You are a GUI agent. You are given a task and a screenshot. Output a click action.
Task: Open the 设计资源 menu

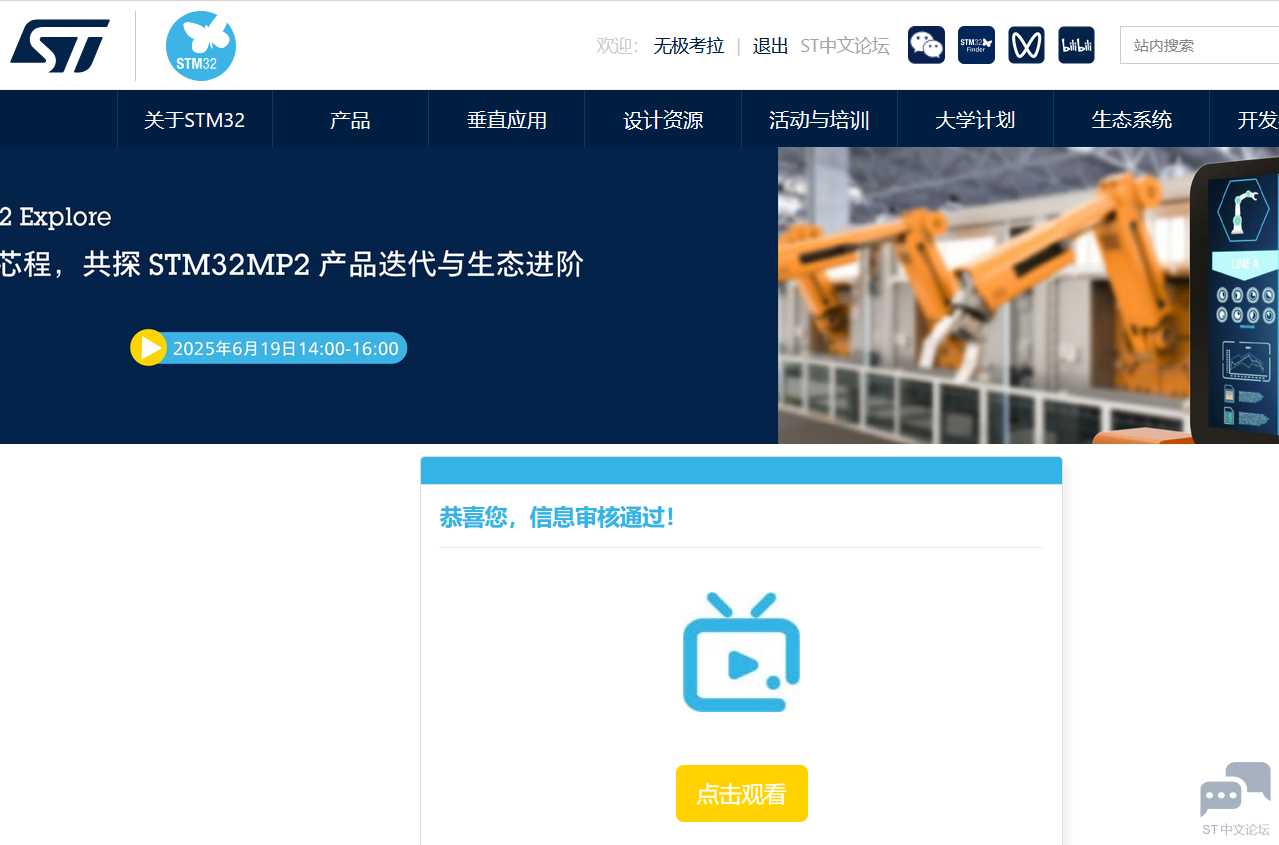tap(663, 120)
